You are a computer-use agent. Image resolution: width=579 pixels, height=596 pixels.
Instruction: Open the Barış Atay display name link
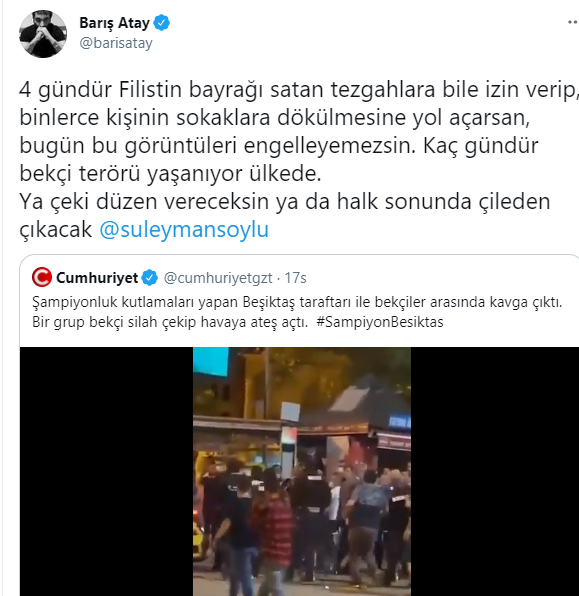click(x=114, y=23)
